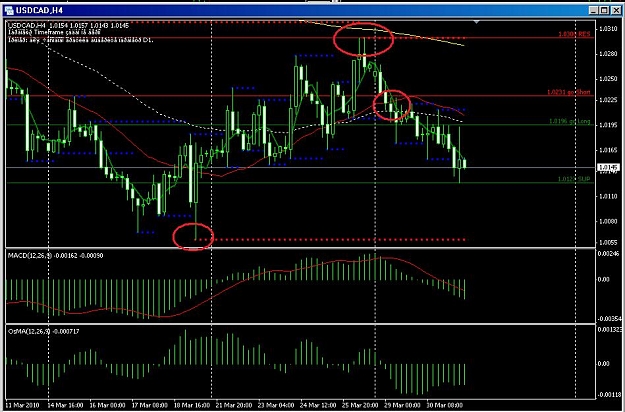Click the SUP support level label
Screen dimensions: 625x412
(x=574, y=180)
